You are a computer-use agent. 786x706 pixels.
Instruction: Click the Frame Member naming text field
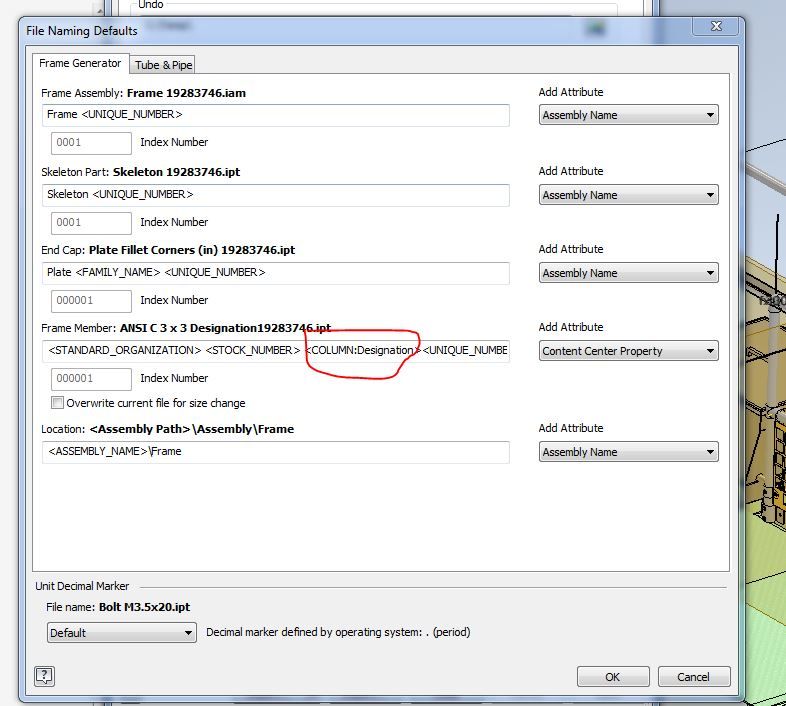coord(276,350)
